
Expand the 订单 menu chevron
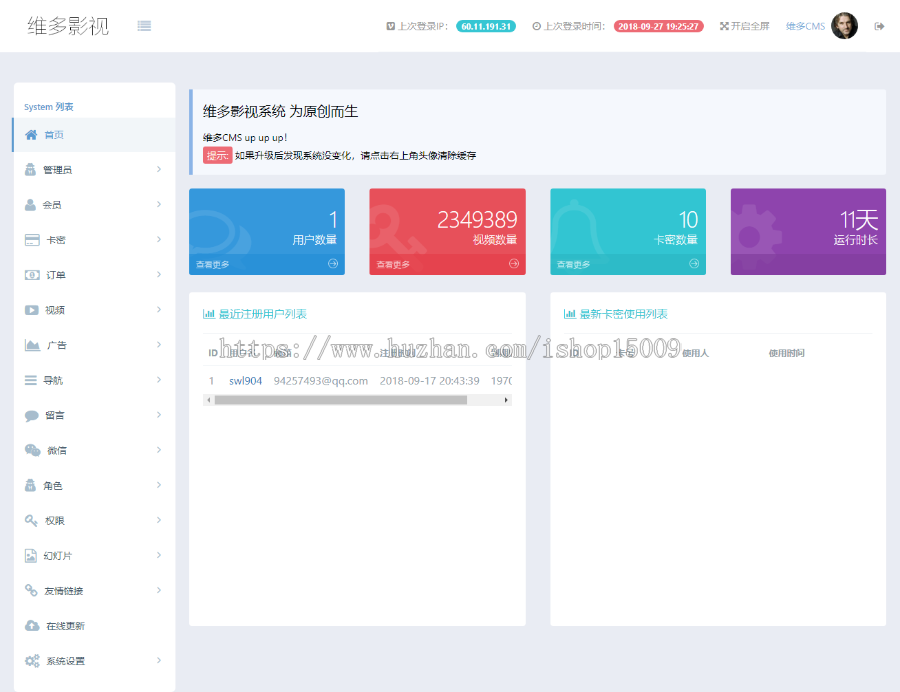159,275
